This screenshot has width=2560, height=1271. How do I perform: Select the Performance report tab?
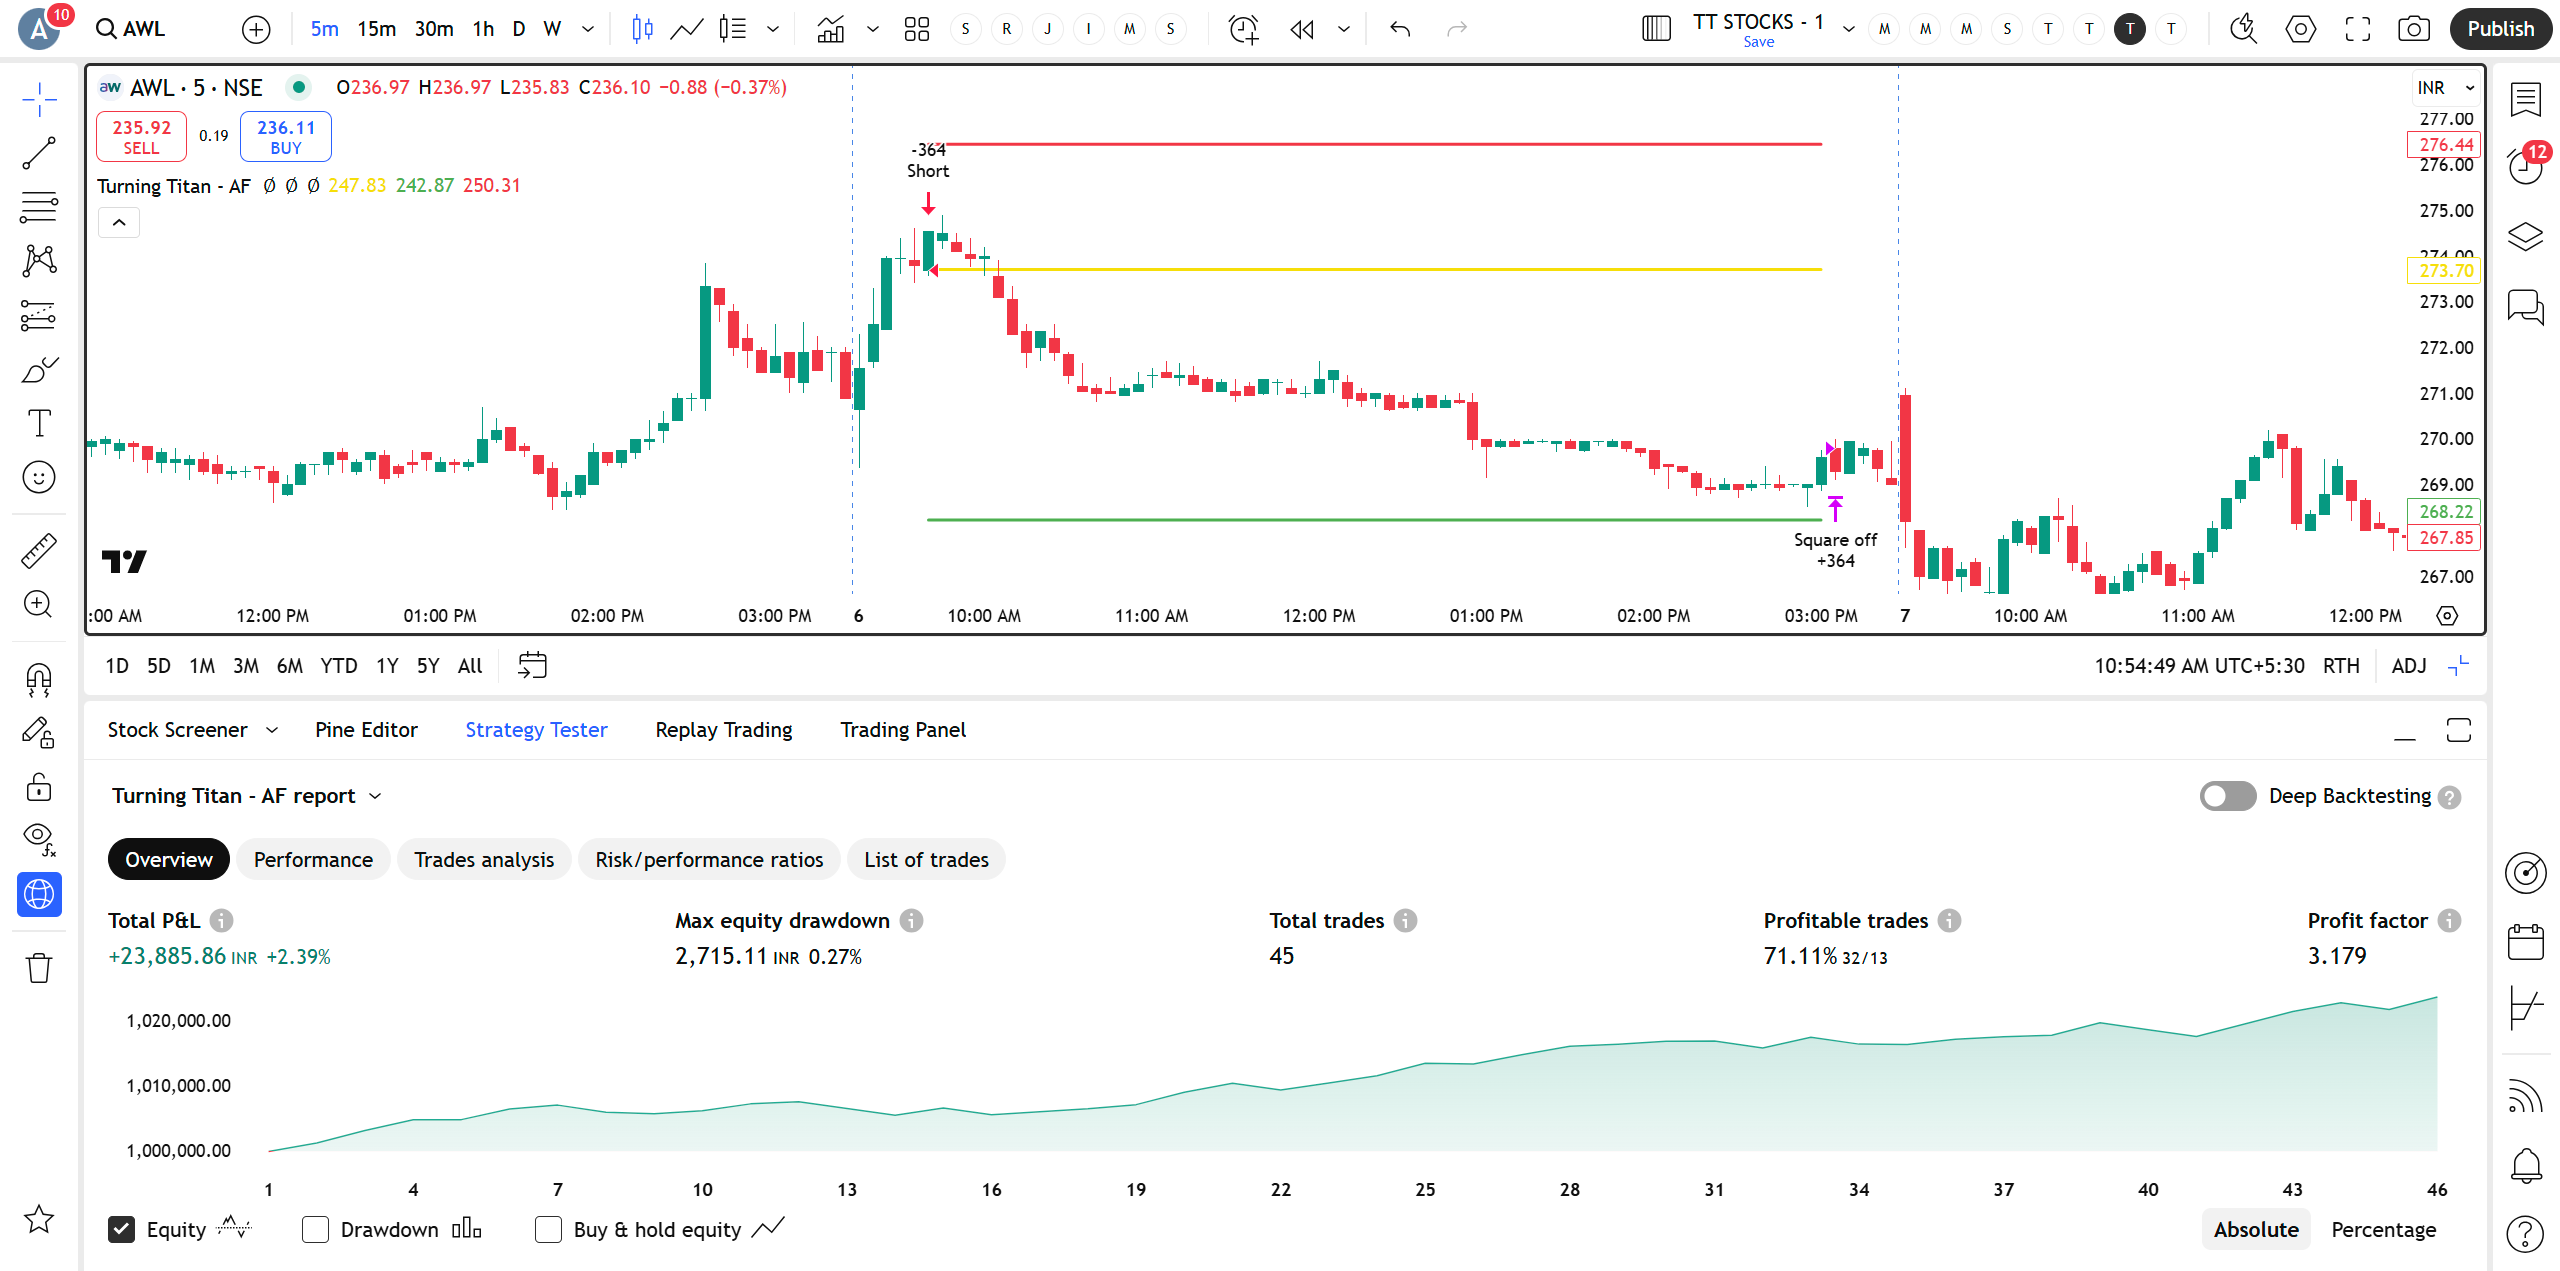[x=313, y=860]
